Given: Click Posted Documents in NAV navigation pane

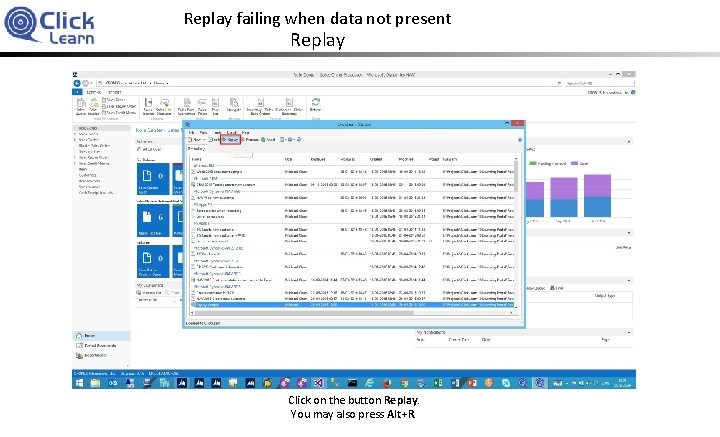Looking at the screenshot, I should (x=101, y=346).
